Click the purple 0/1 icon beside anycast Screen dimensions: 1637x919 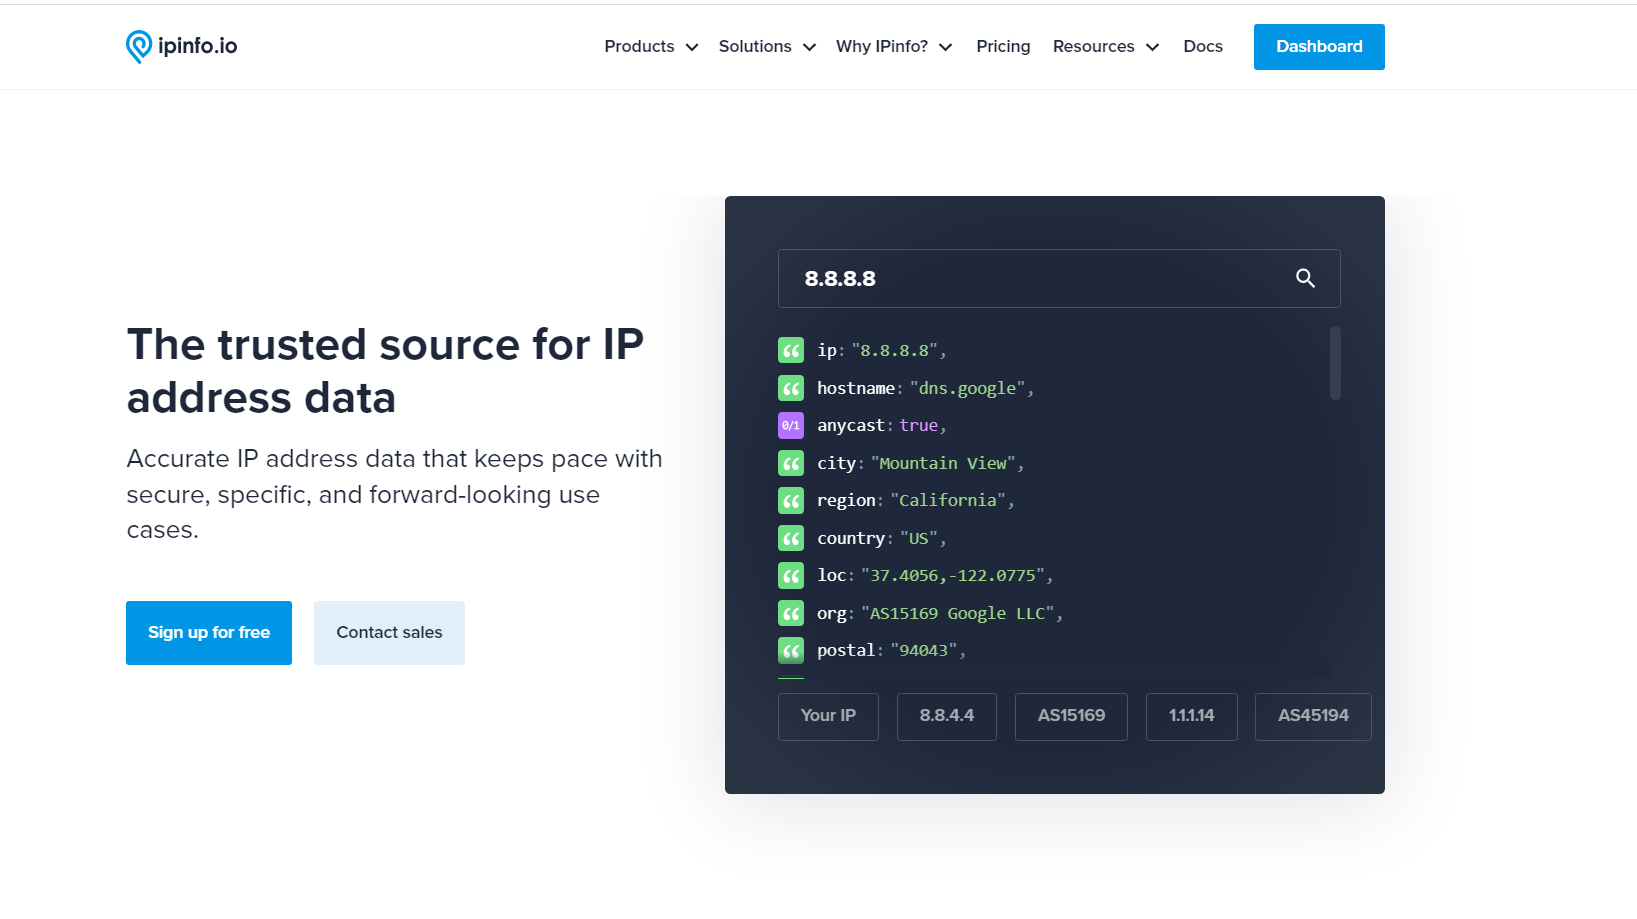790,425
